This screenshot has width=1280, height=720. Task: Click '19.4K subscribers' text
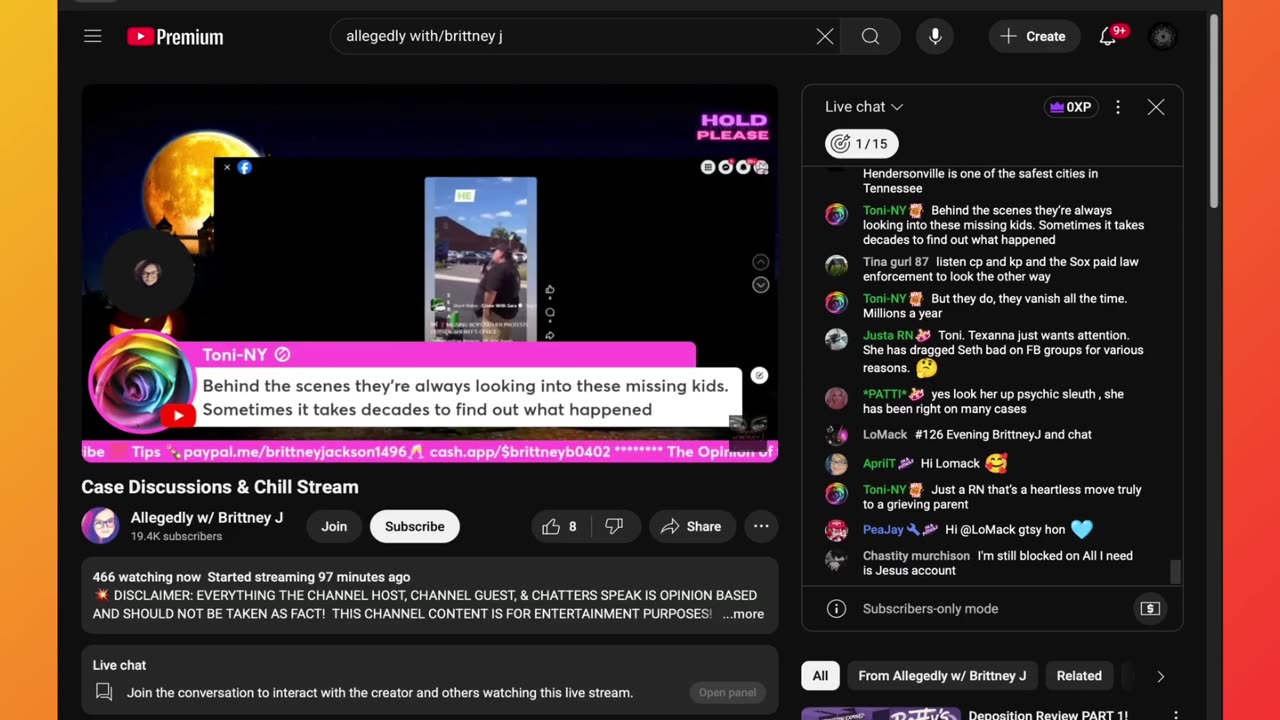click(177, 537)
